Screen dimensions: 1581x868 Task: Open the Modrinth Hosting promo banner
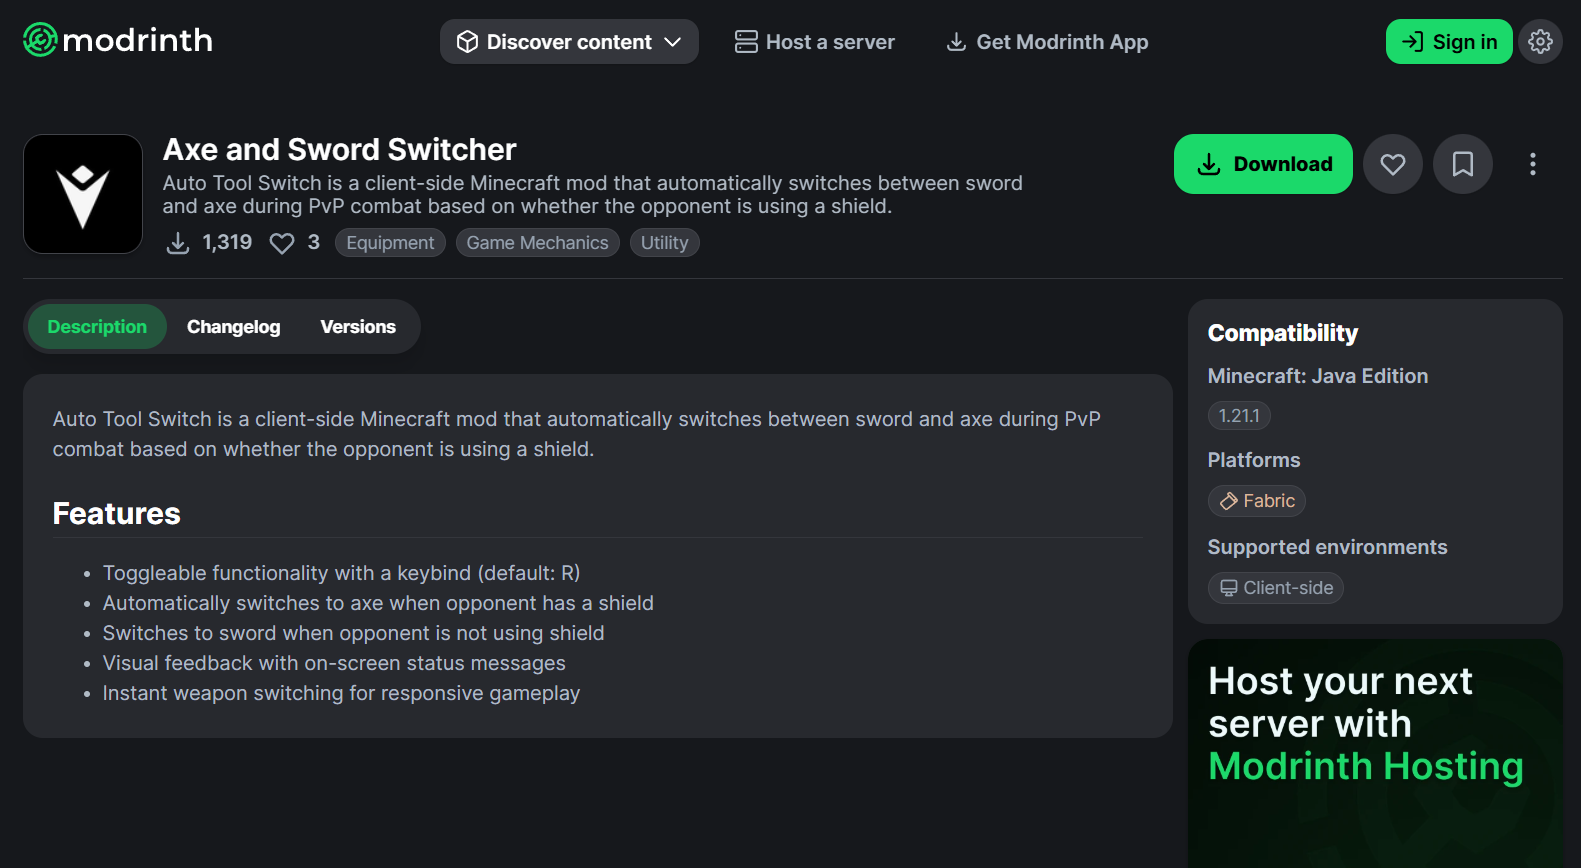1375,753
